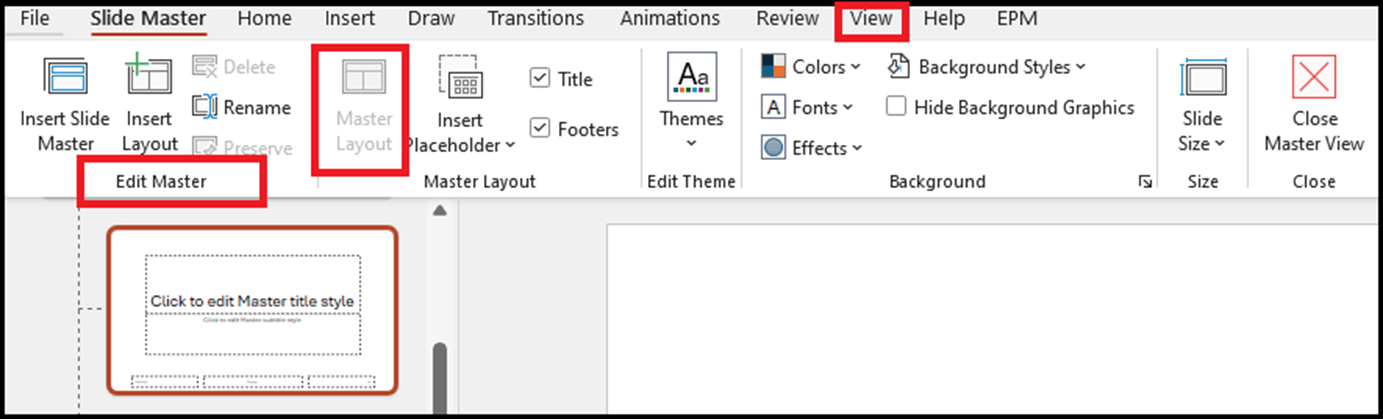This screenshot has width=1383, height=419.
Task: Select the title layout thumbnail
Action: point(252,309)
